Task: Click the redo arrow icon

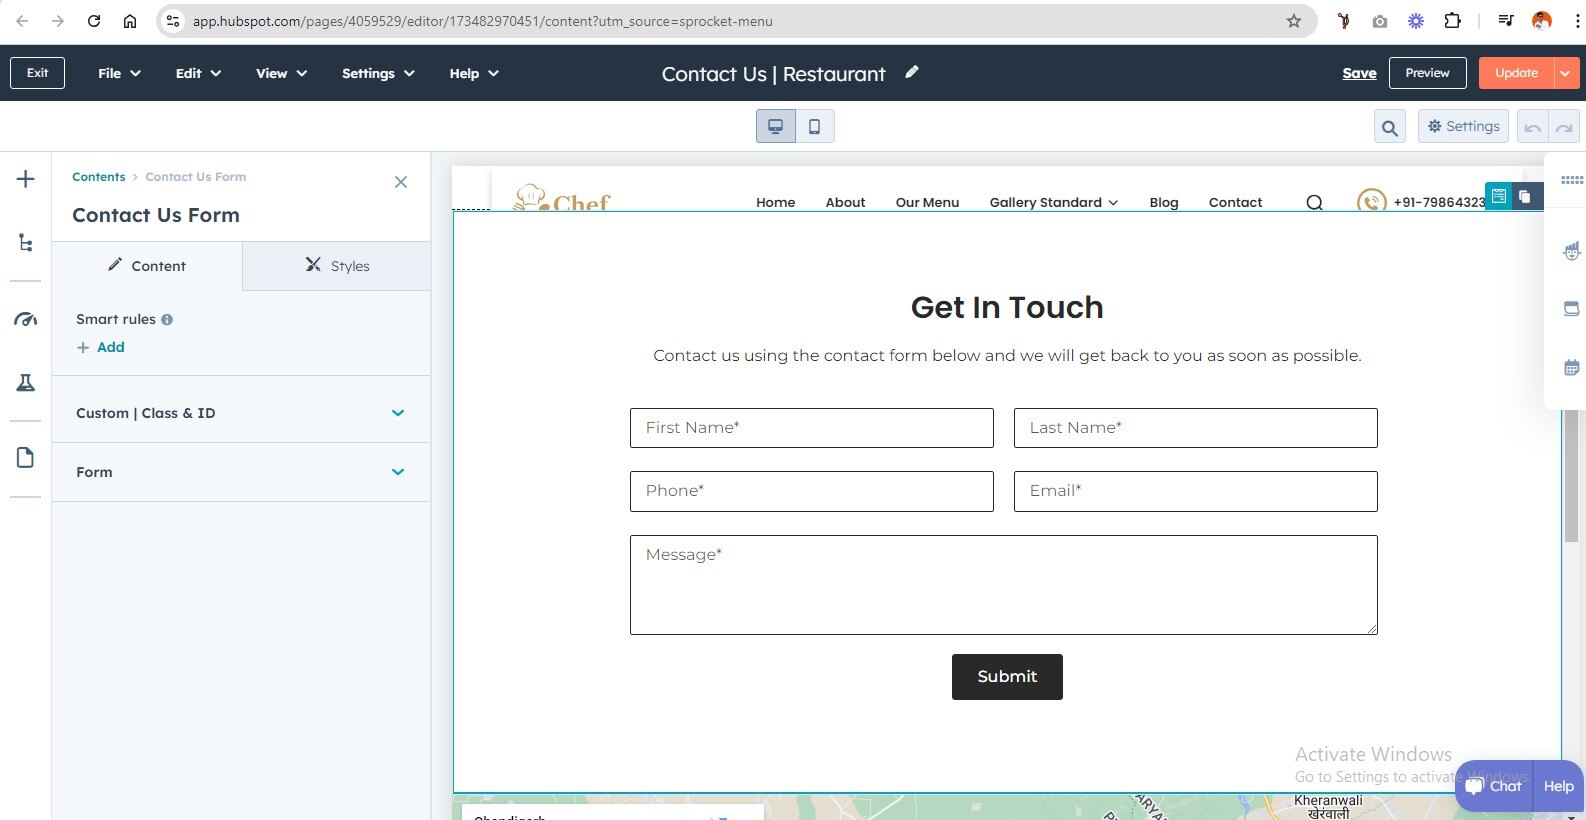Action: click(1564, 127)
